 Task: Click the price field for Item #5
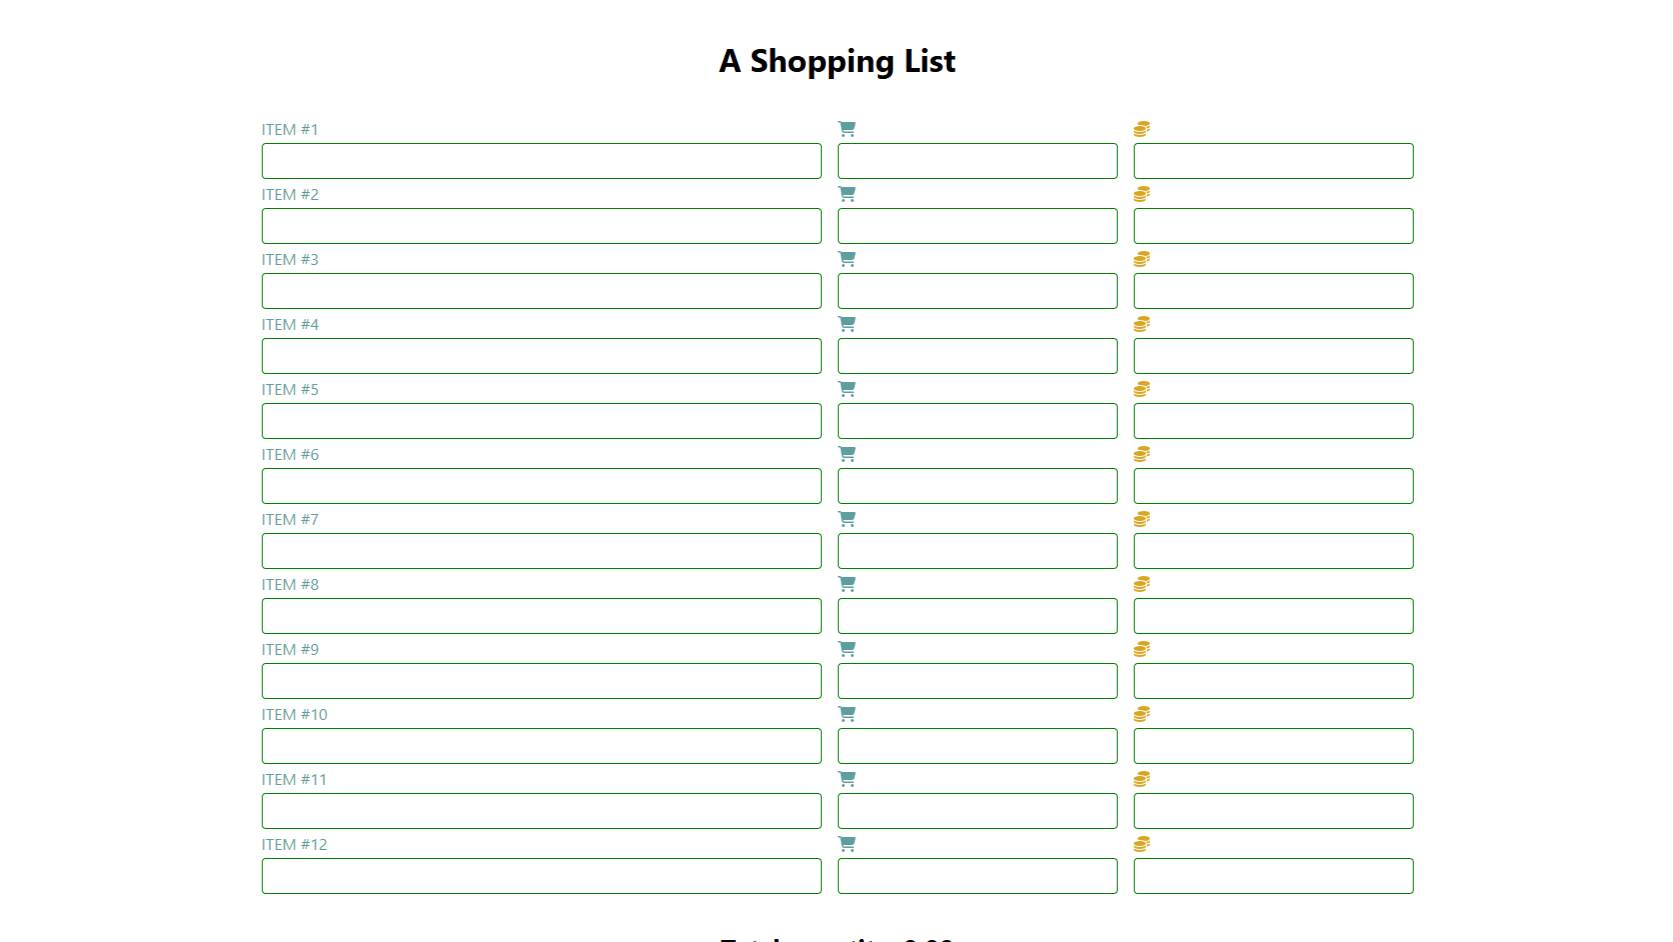1273,421
